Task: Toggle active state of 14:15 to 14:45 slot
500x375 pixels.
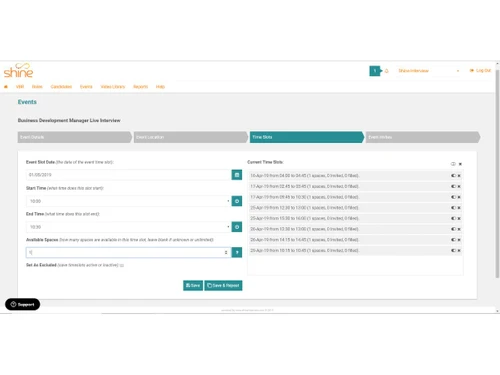Action: click(x=453, y=240)
